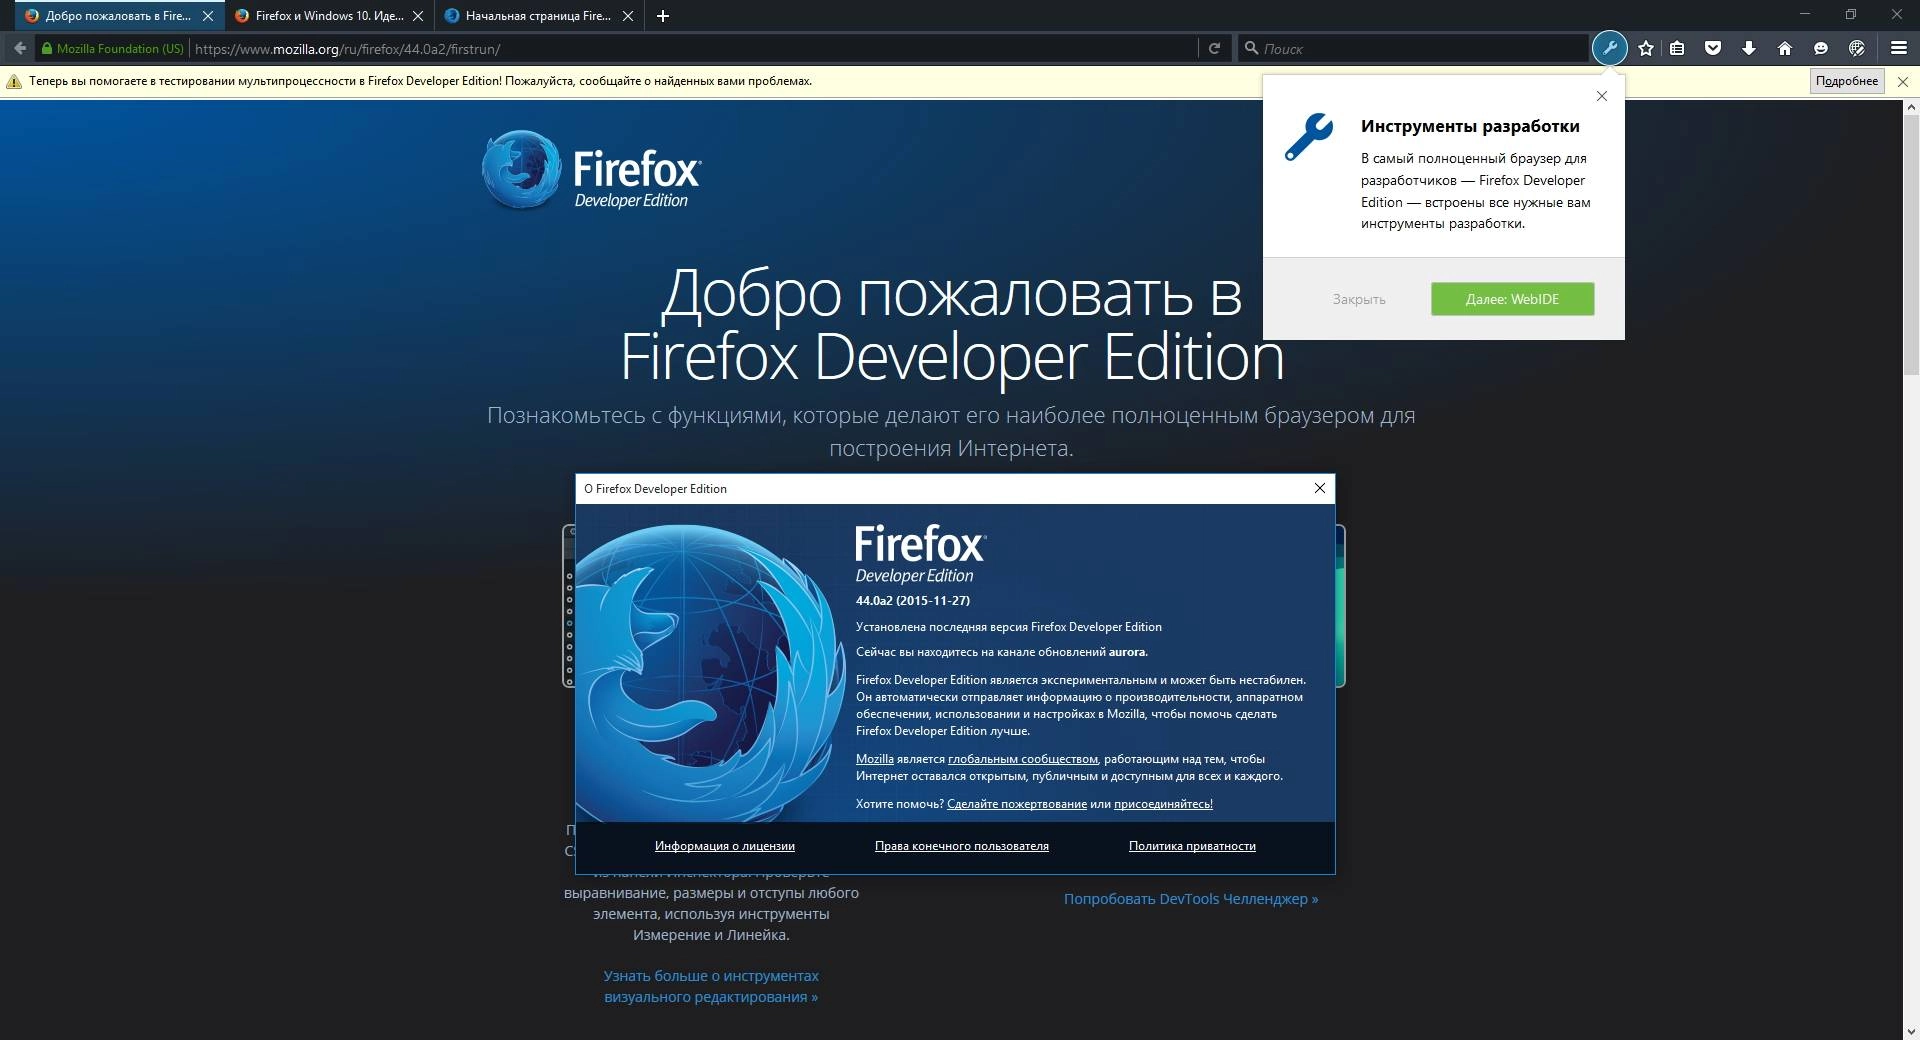
Task: Dismiss the yellow notification bar
Action: coord(1903,81)
